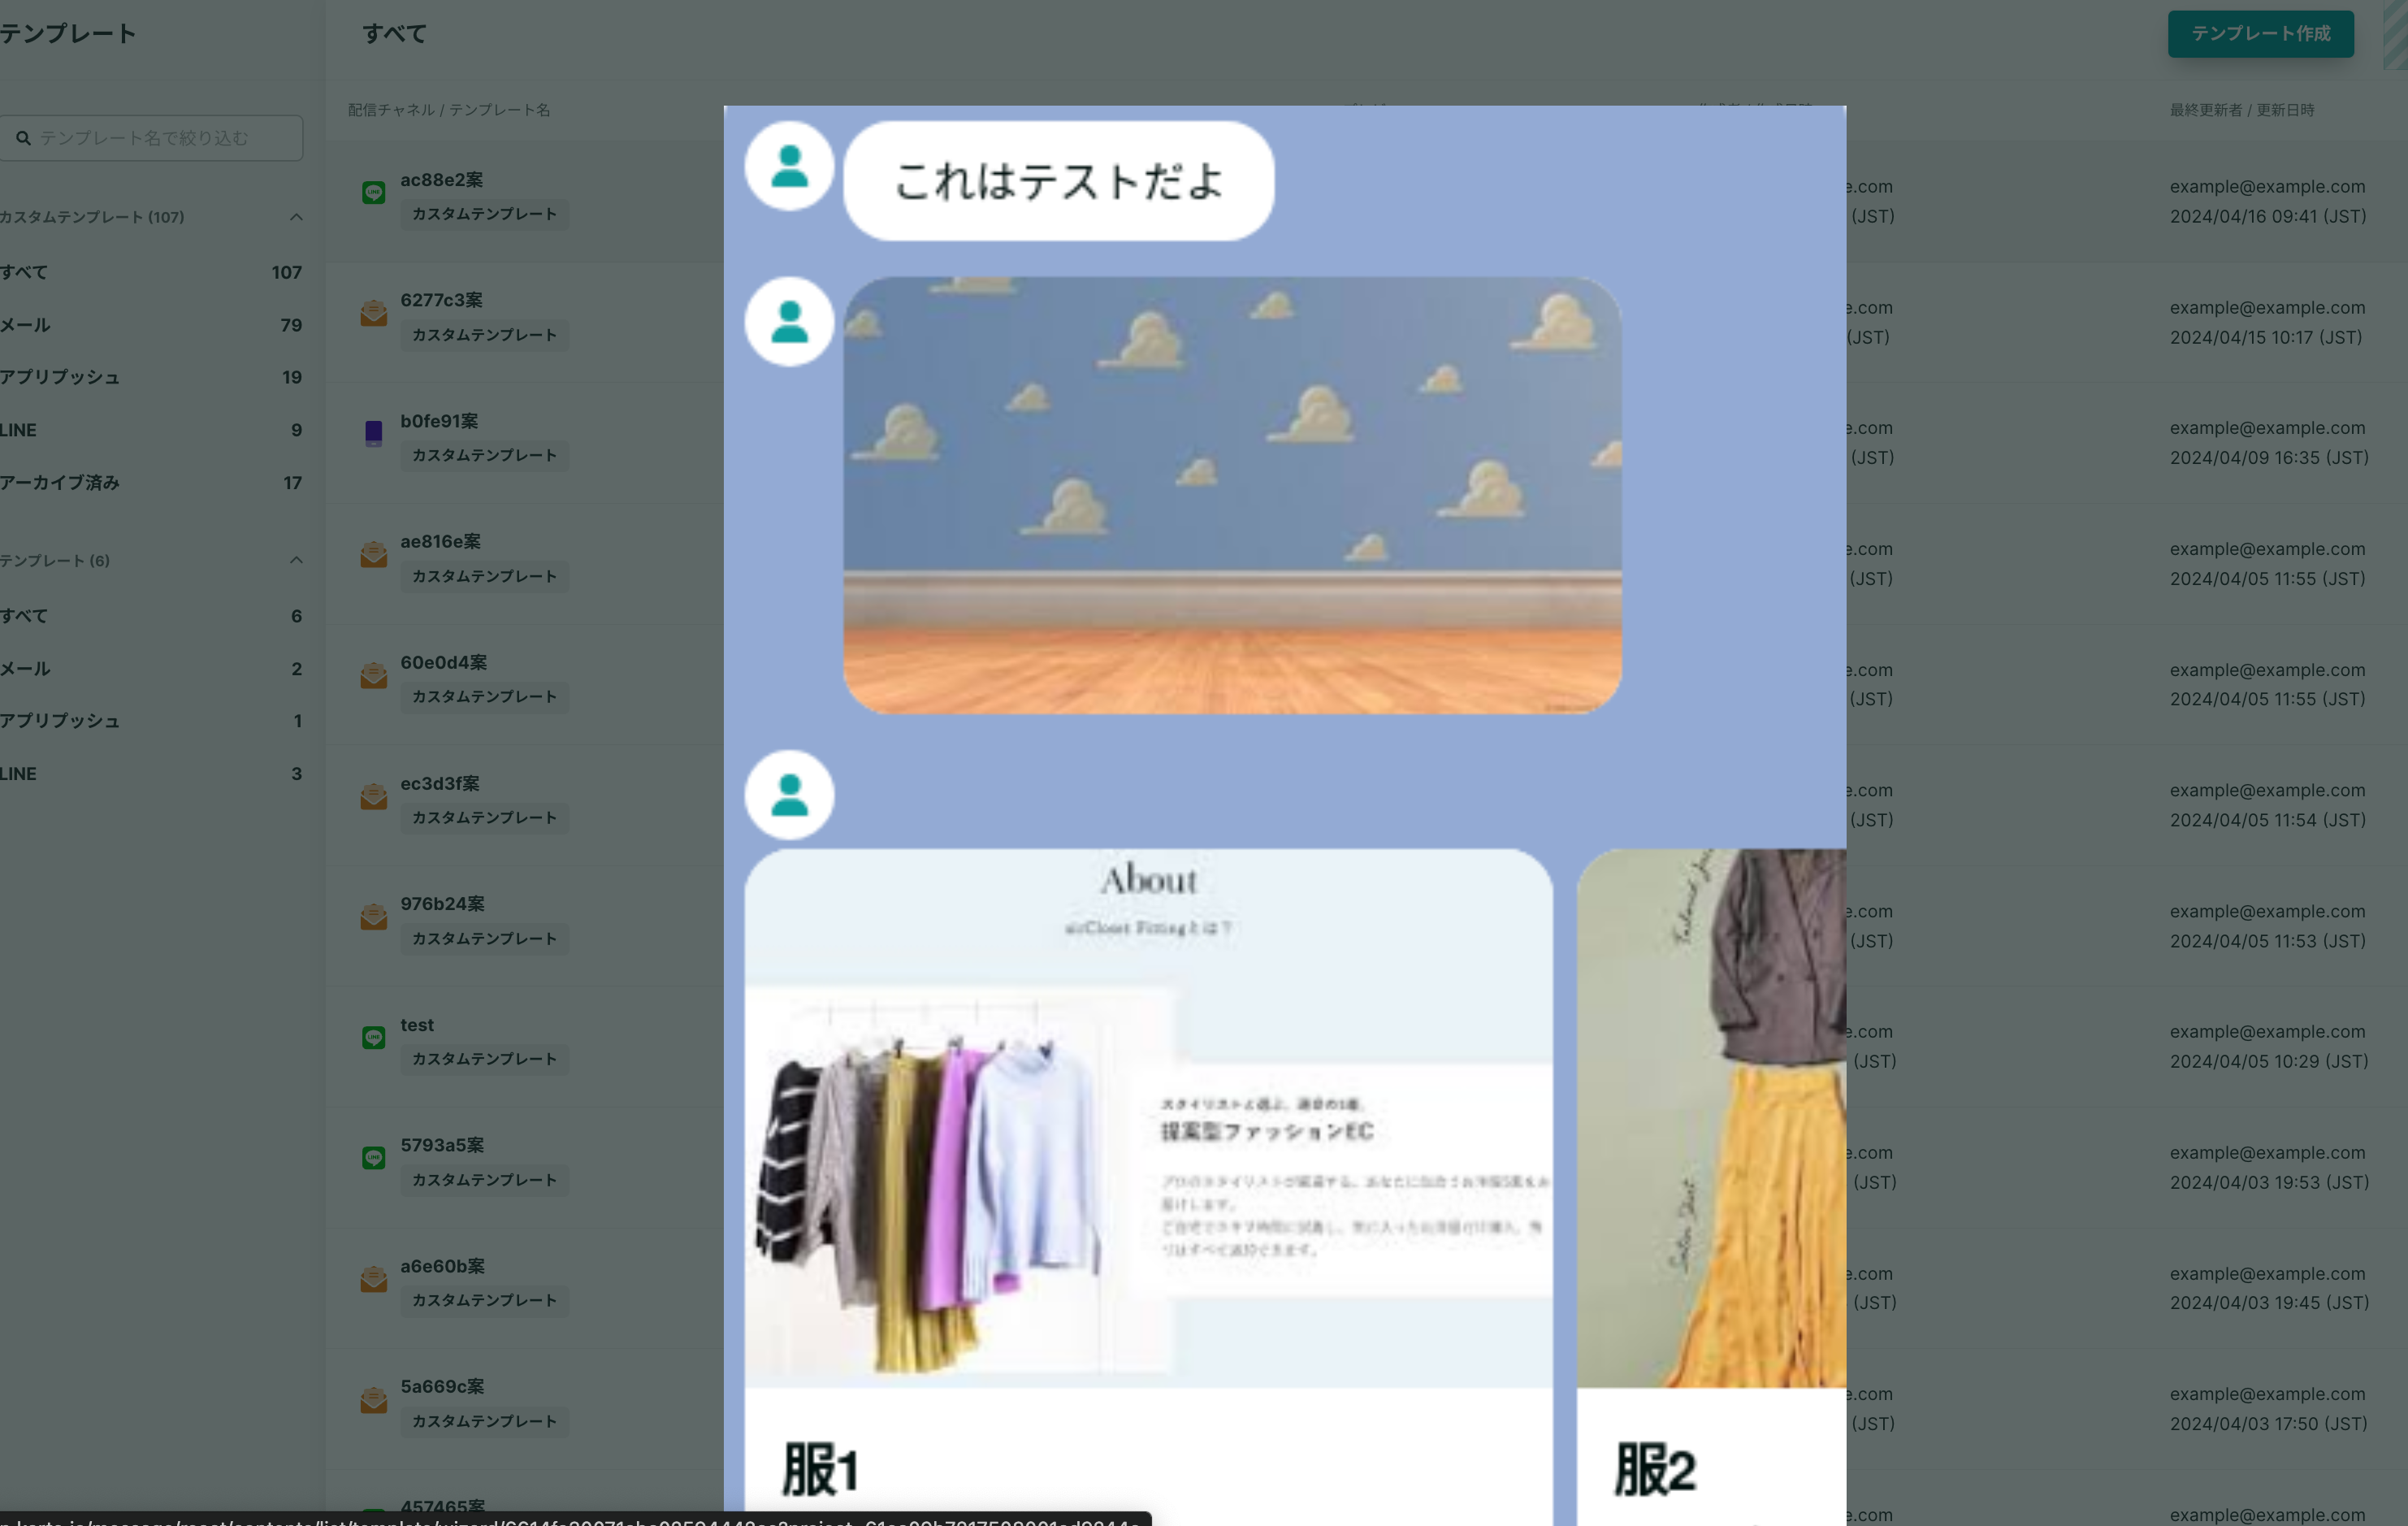Collapse the カスタムテンプレート (107) section

coord(296,217)
